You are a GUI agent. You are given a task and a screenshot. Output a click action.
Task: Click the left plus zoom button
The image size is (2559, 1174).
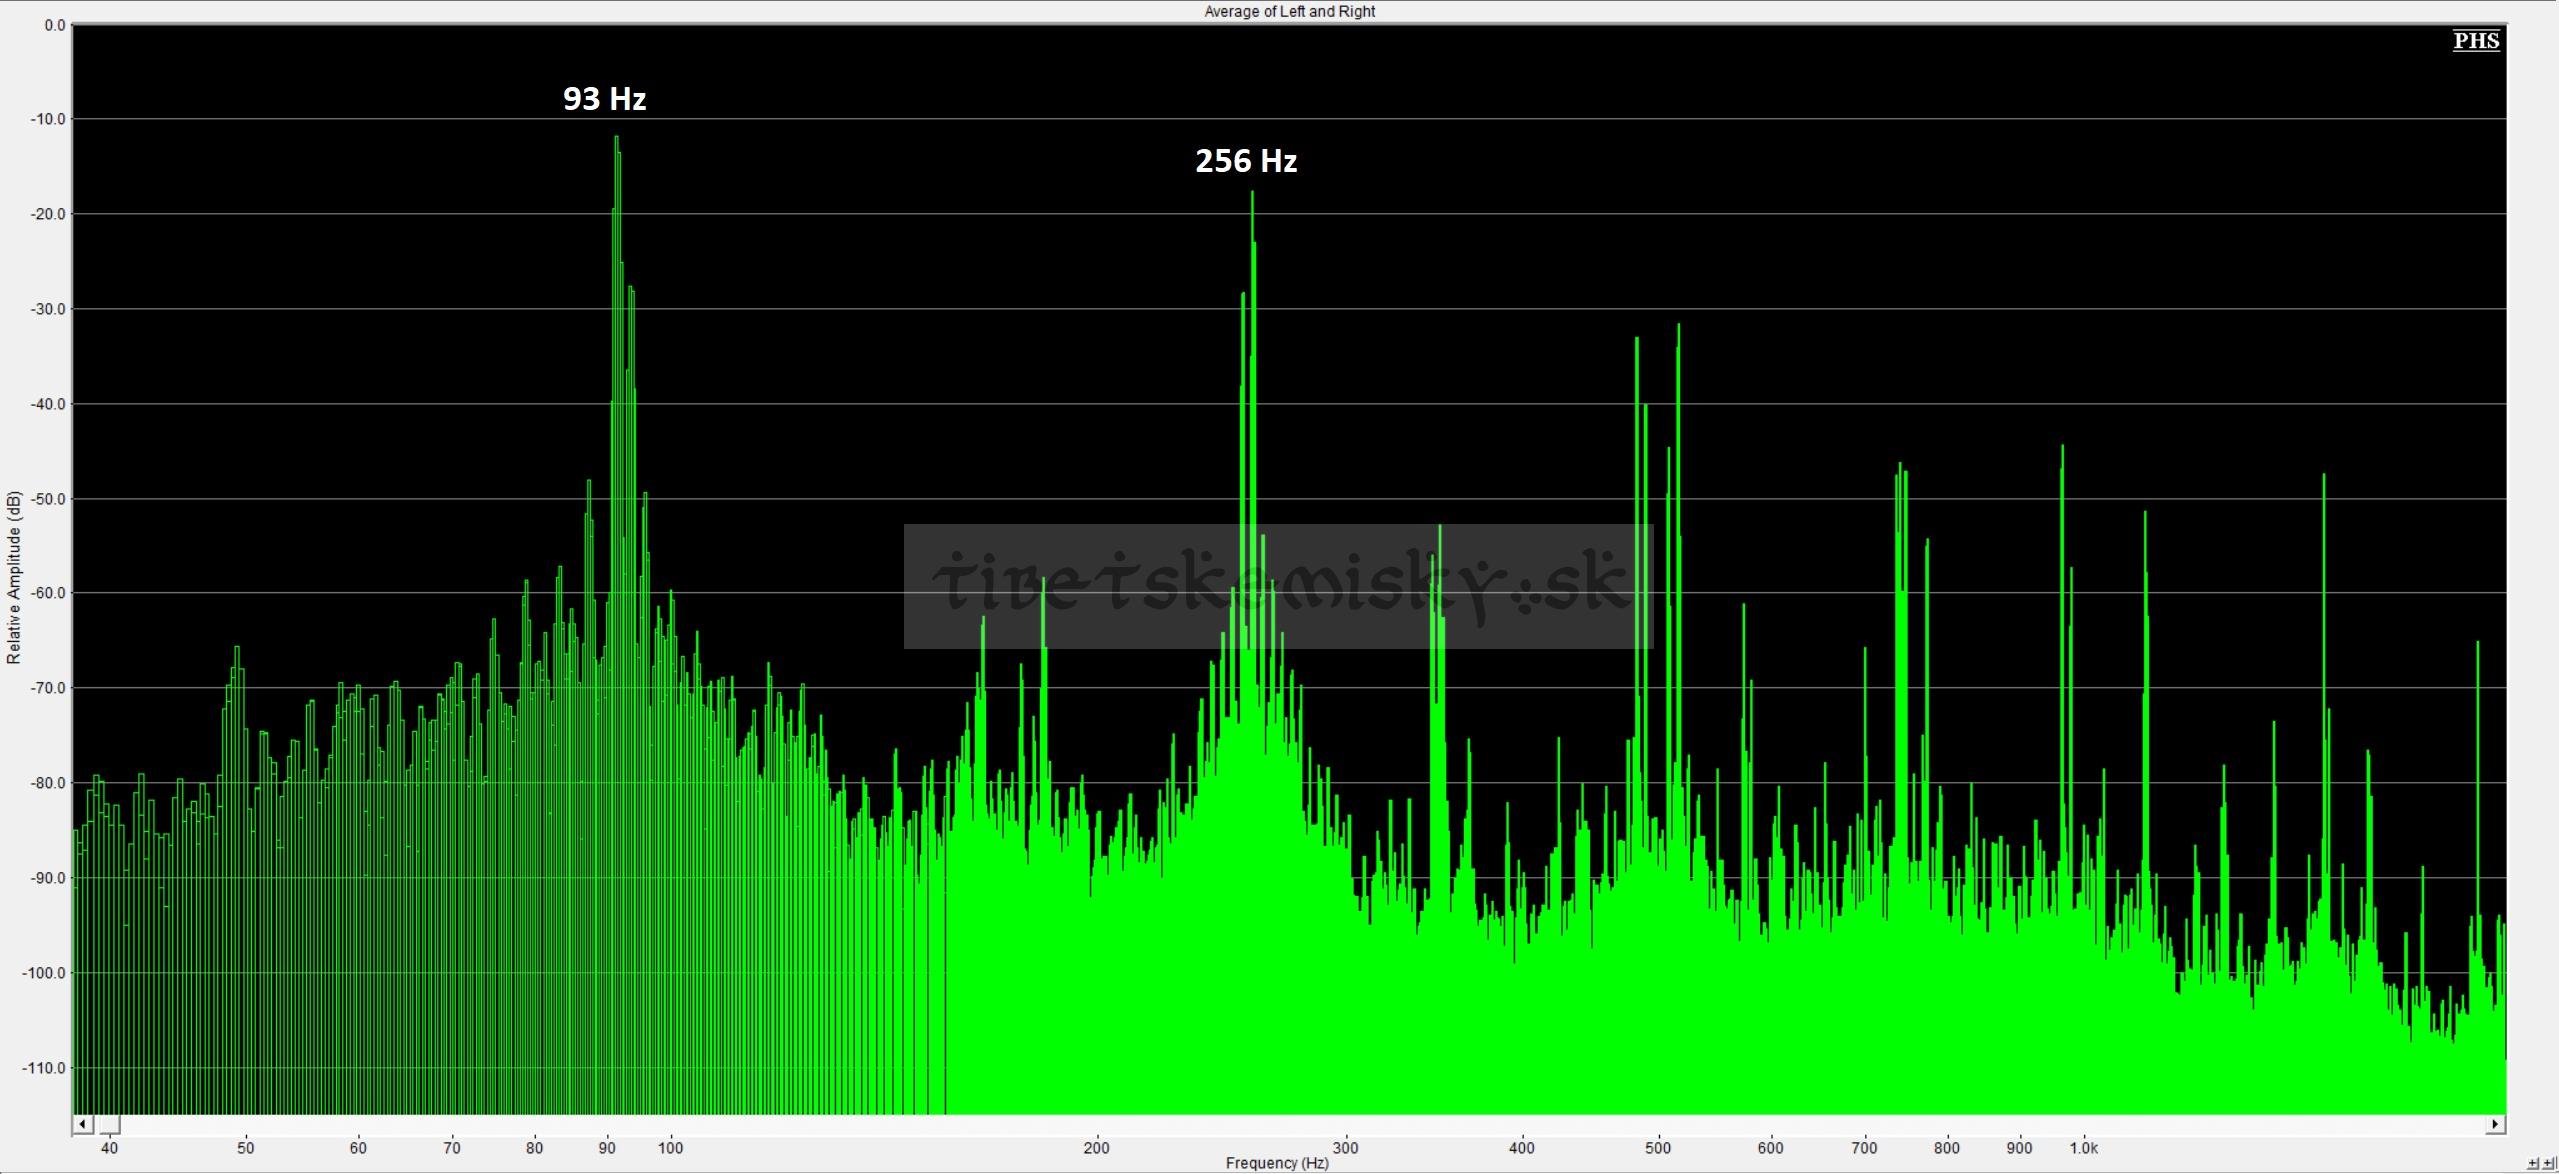tap(2533, 1163)
